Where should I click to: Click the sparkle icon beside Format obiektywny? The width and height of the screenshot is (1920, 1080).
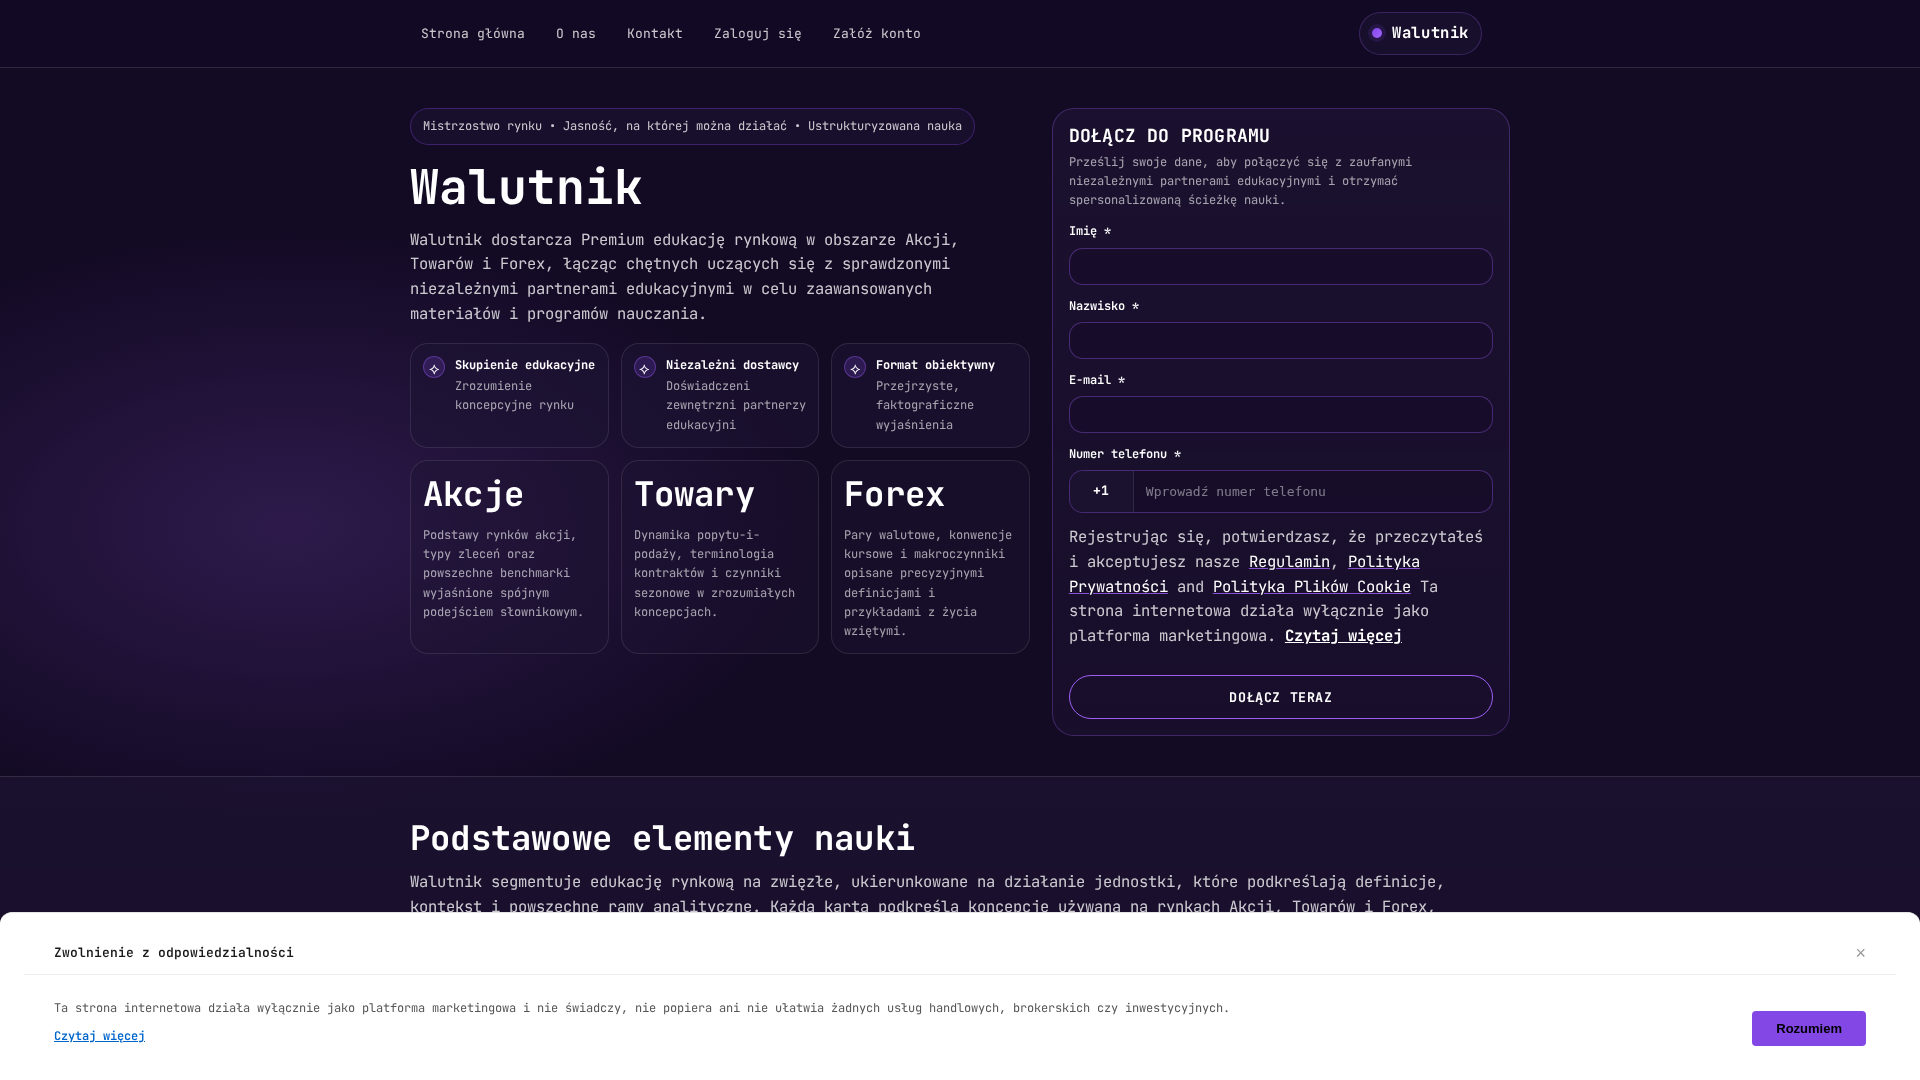pyautogui.click(x=855, y=368)
